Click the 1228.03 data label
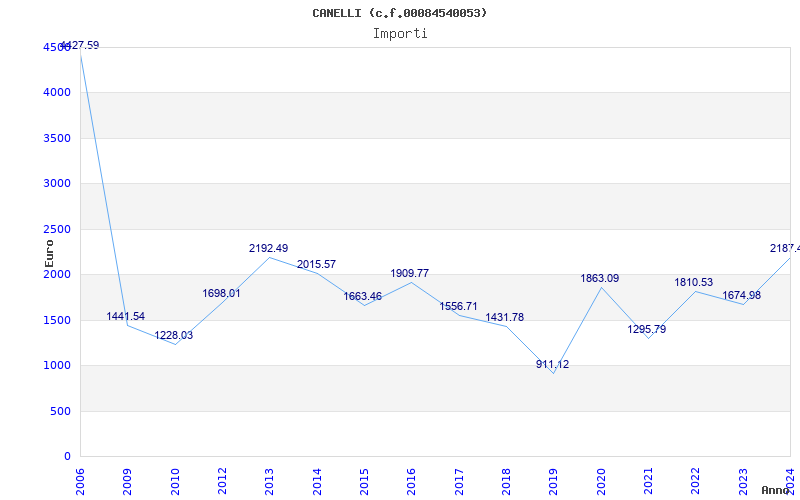 coord(173,336)
